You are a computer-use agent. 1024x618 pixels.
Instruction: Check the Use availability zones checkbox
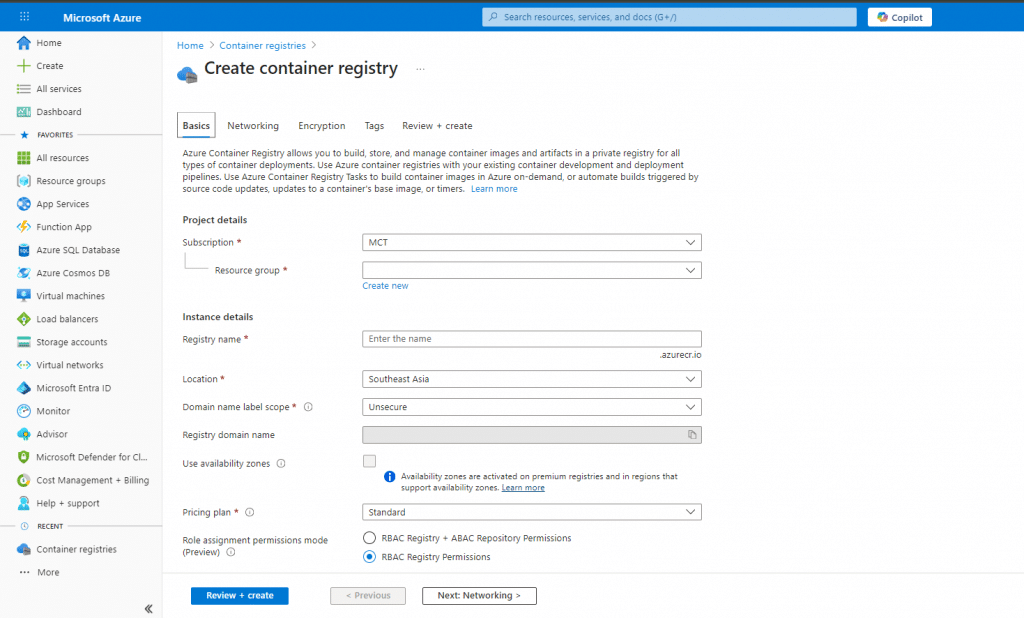coord(370,461)
